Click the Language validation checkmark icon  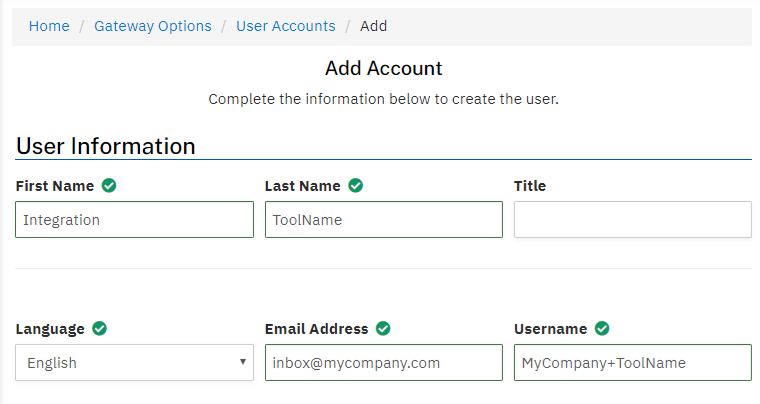(99, 328)
